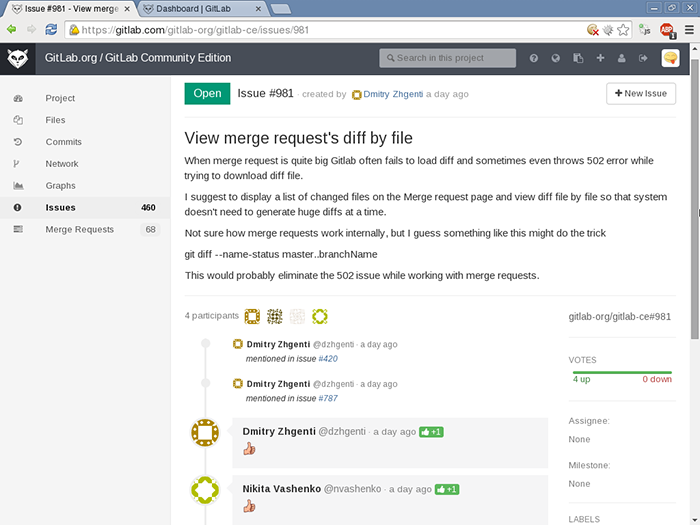
Task: Click third faded participant avatar
Action: [297, 317]
